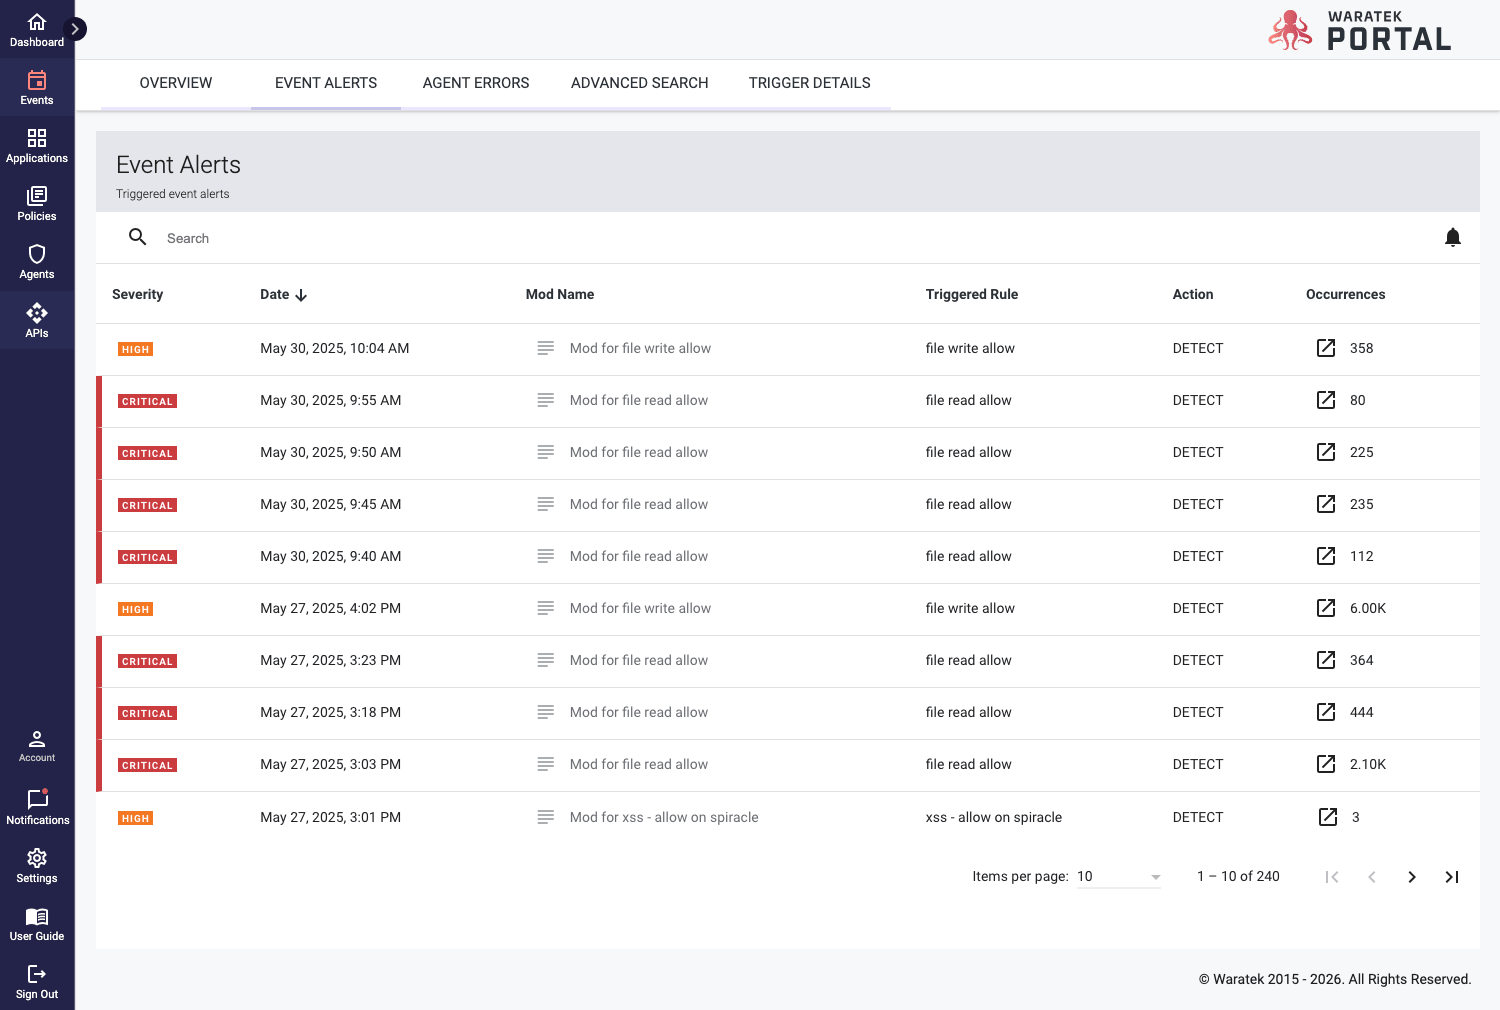Open the User Guide book icon

(37, 917)
